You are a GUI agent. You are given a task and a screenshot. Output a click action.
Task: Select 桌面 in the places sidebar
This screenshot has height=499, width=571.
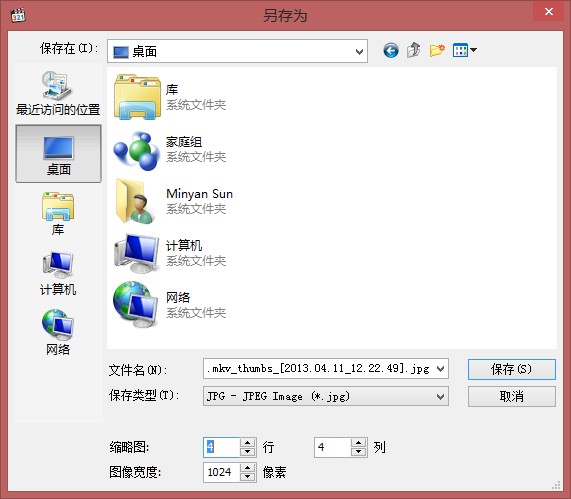(58, 154)
